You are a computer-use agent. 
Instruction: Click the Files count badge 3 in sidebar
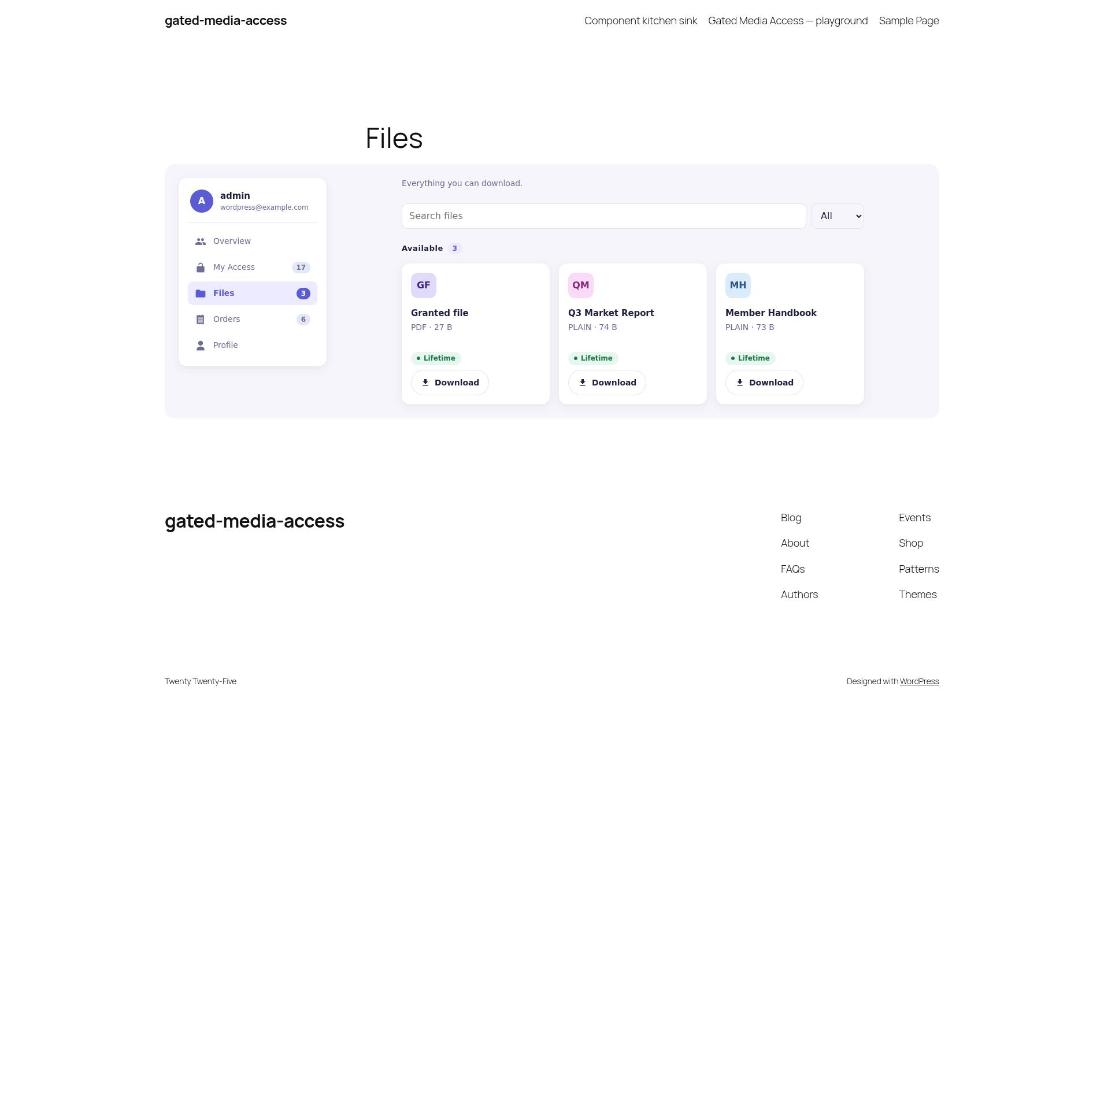pyautogui.click(x=303, y=293)
